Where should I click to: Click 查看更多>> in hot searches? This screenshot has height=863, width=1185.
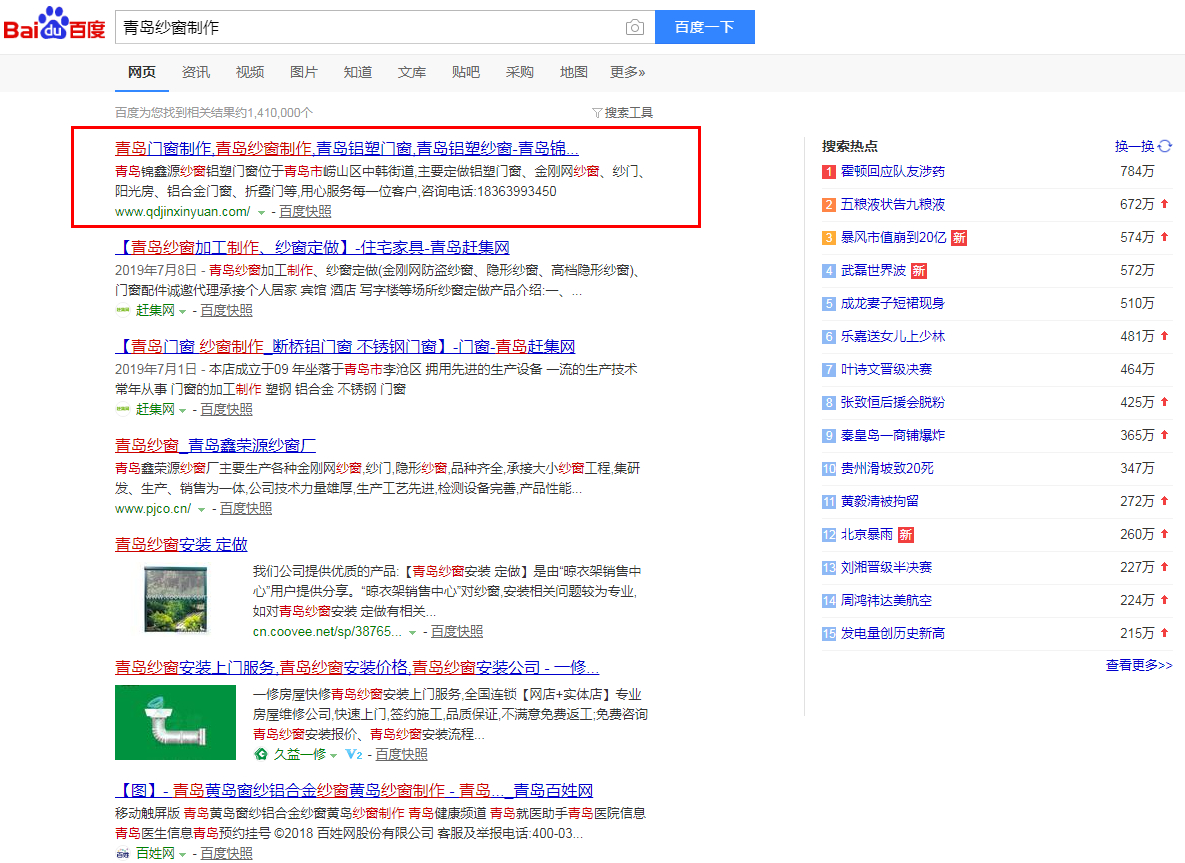click(x=1139, y=665)
